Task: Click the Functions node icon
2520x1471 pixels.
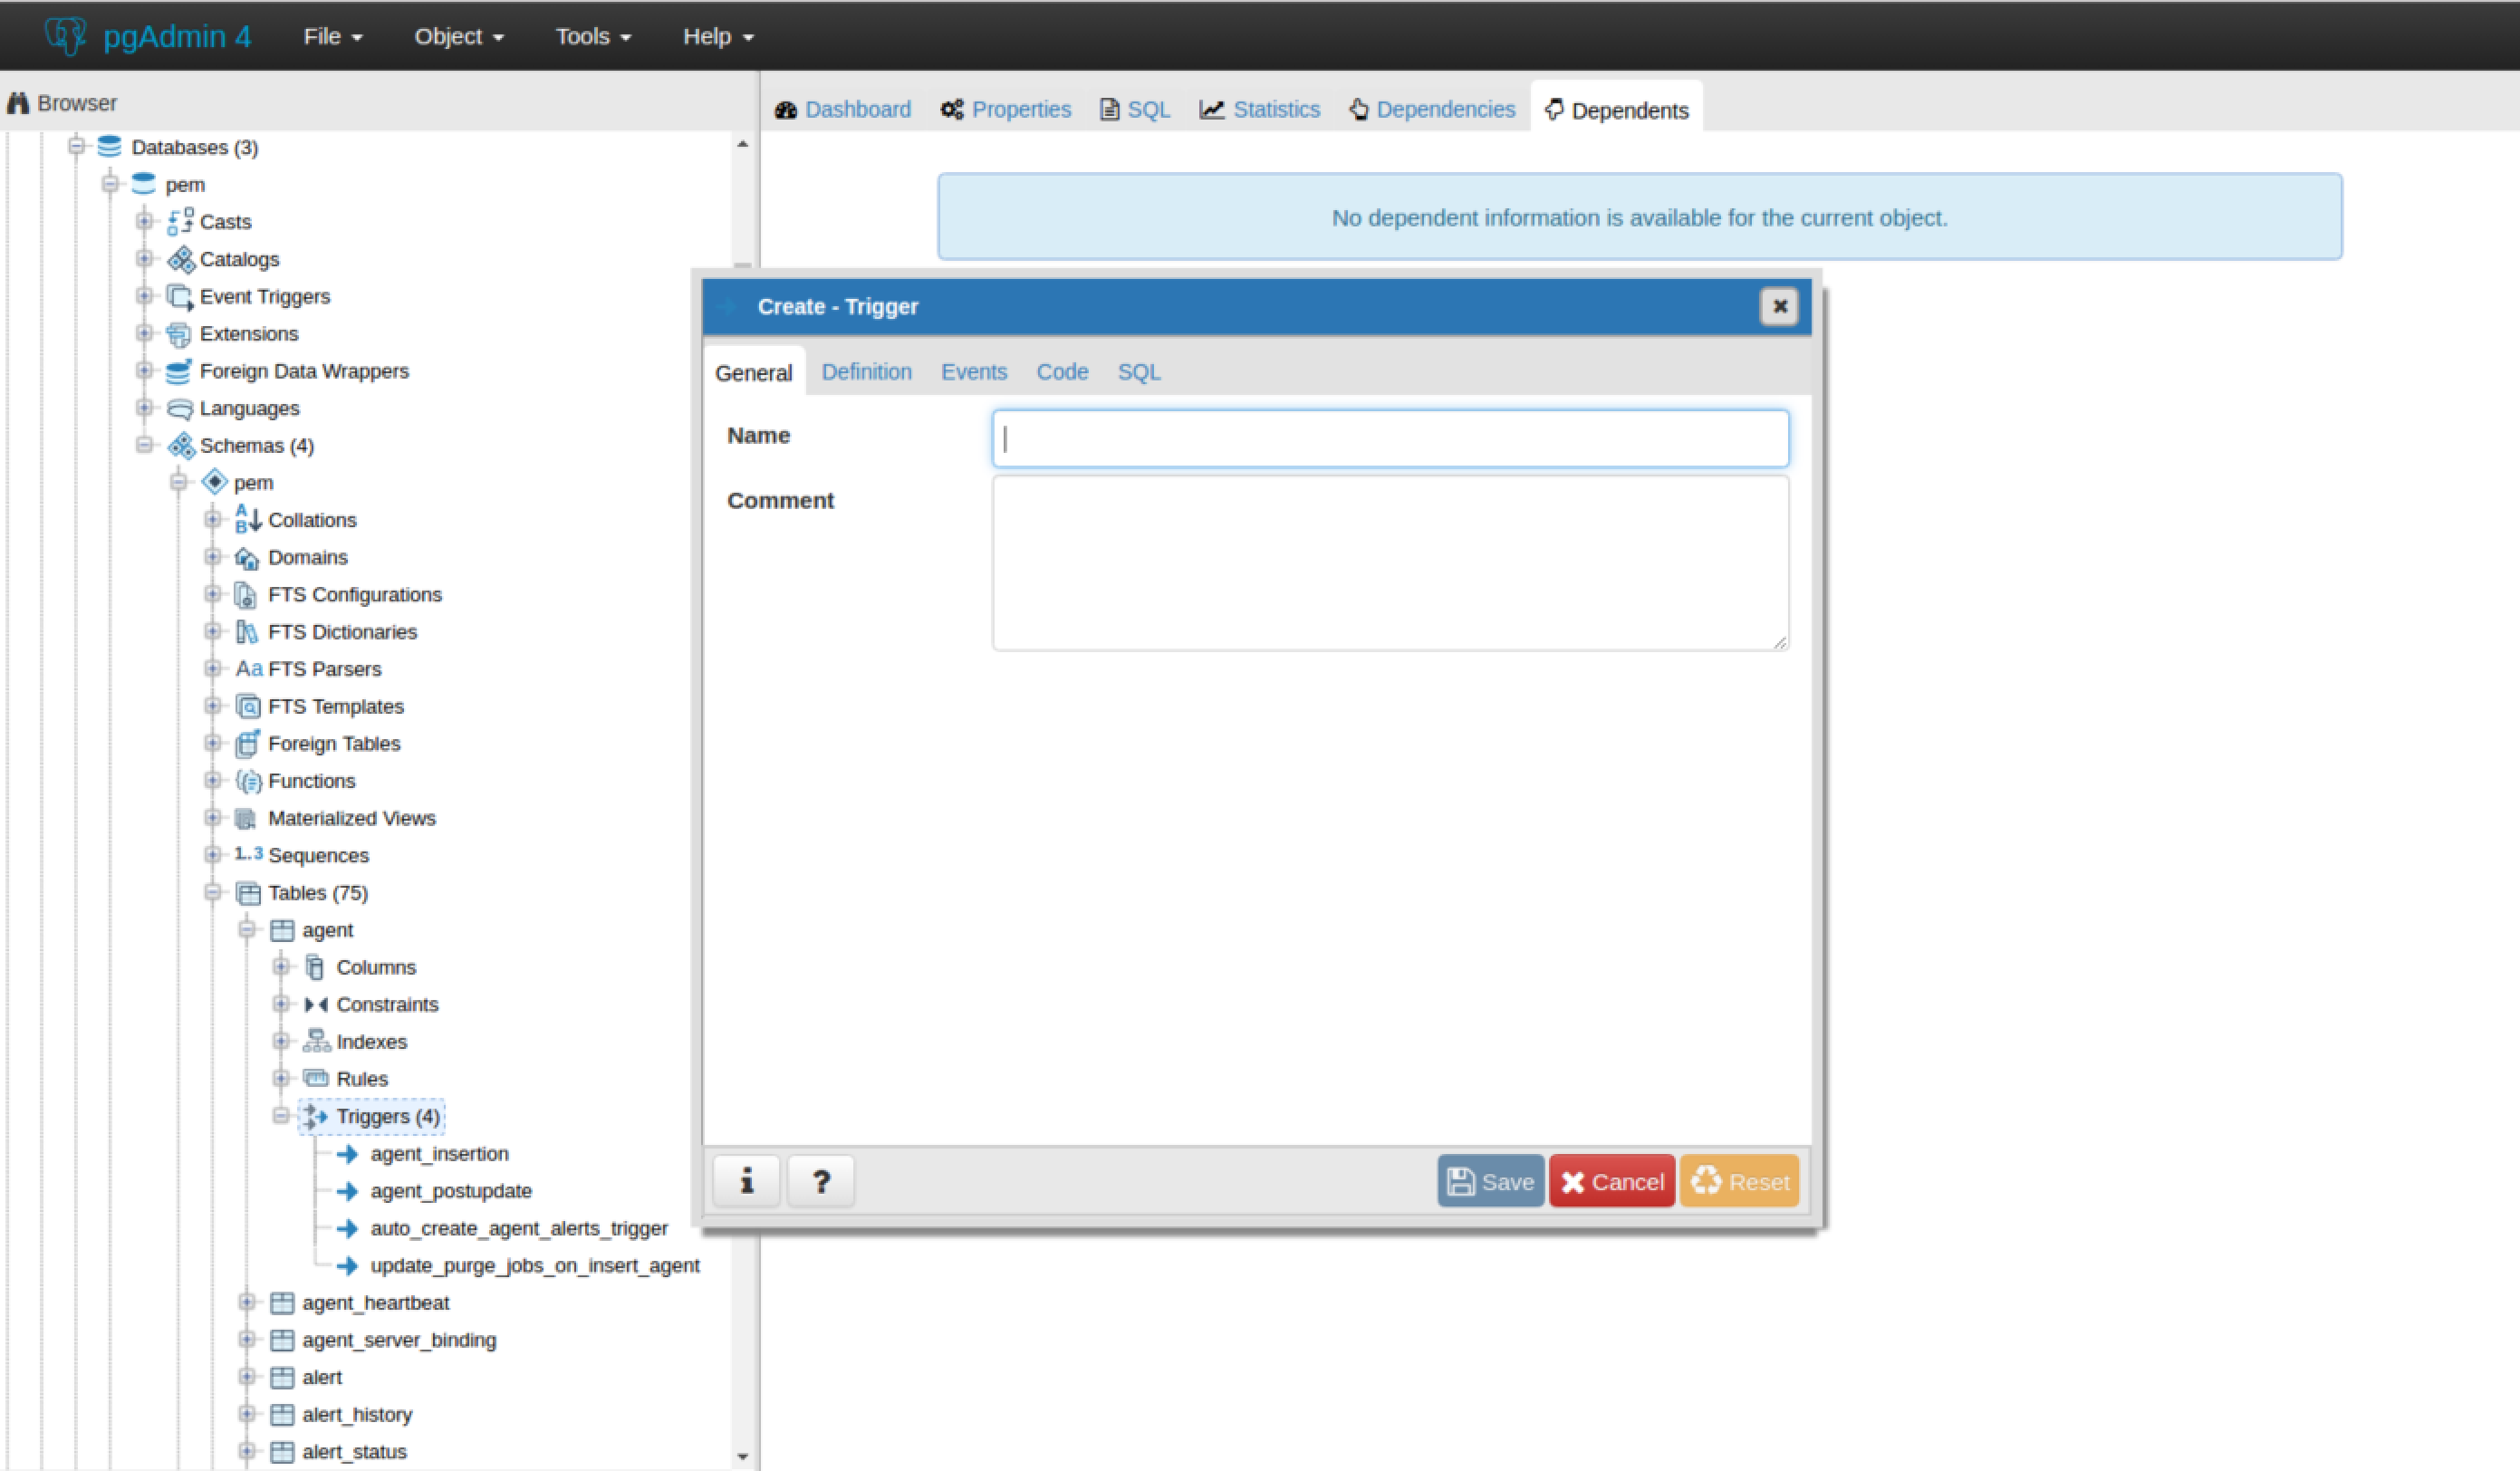Action: (x=248, y=781)
